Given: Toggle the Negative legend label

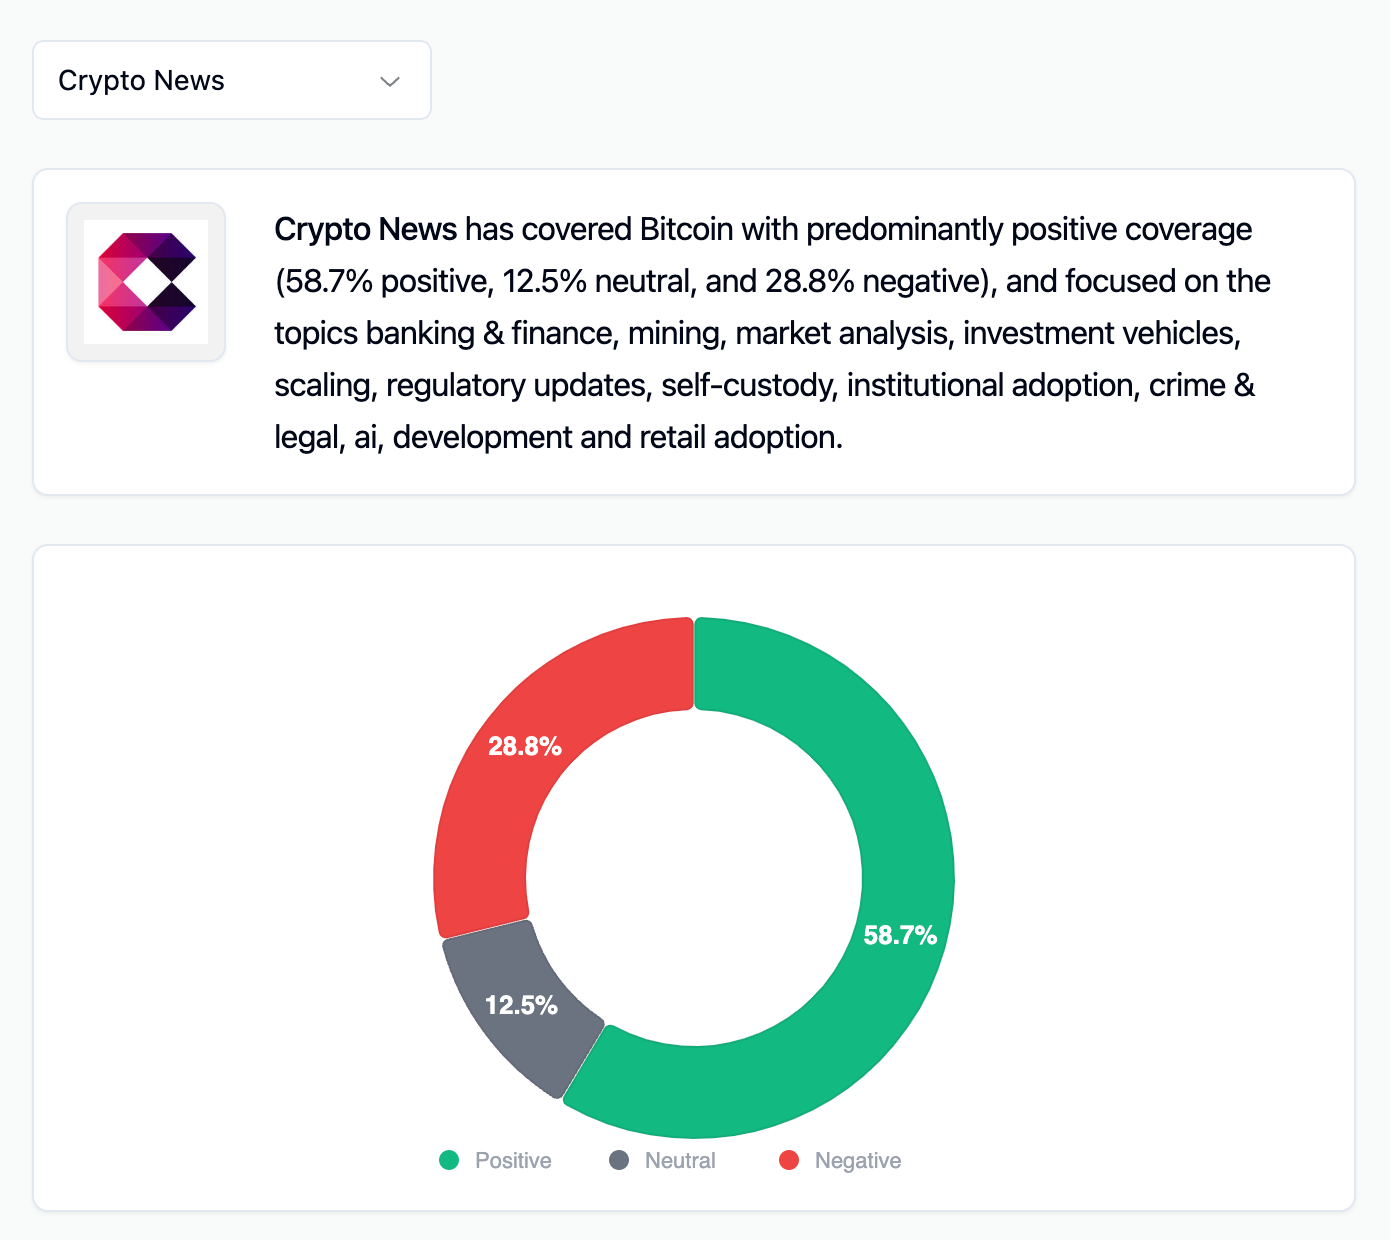Looking at the screenshot, I should tap(858, 1160).
